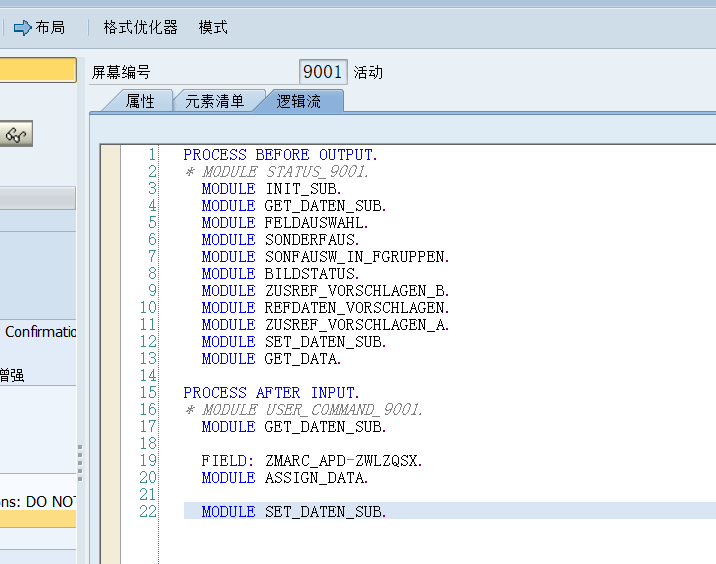The width and height of the screenshot is (716, 564).
Task: Click the PROCESS AFTER INPUT line
Action: (x=271, y=393)
